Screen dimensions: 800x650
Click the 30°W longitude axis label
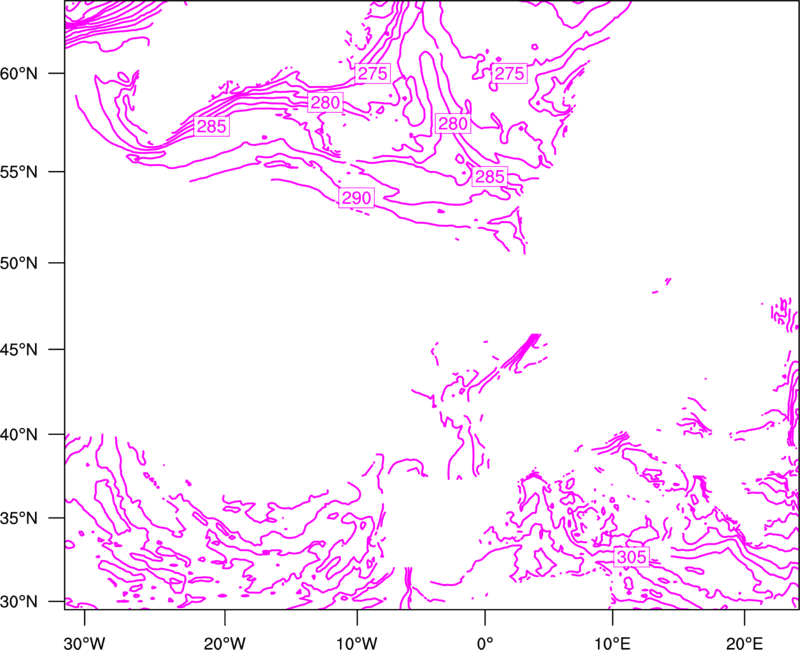85,643
